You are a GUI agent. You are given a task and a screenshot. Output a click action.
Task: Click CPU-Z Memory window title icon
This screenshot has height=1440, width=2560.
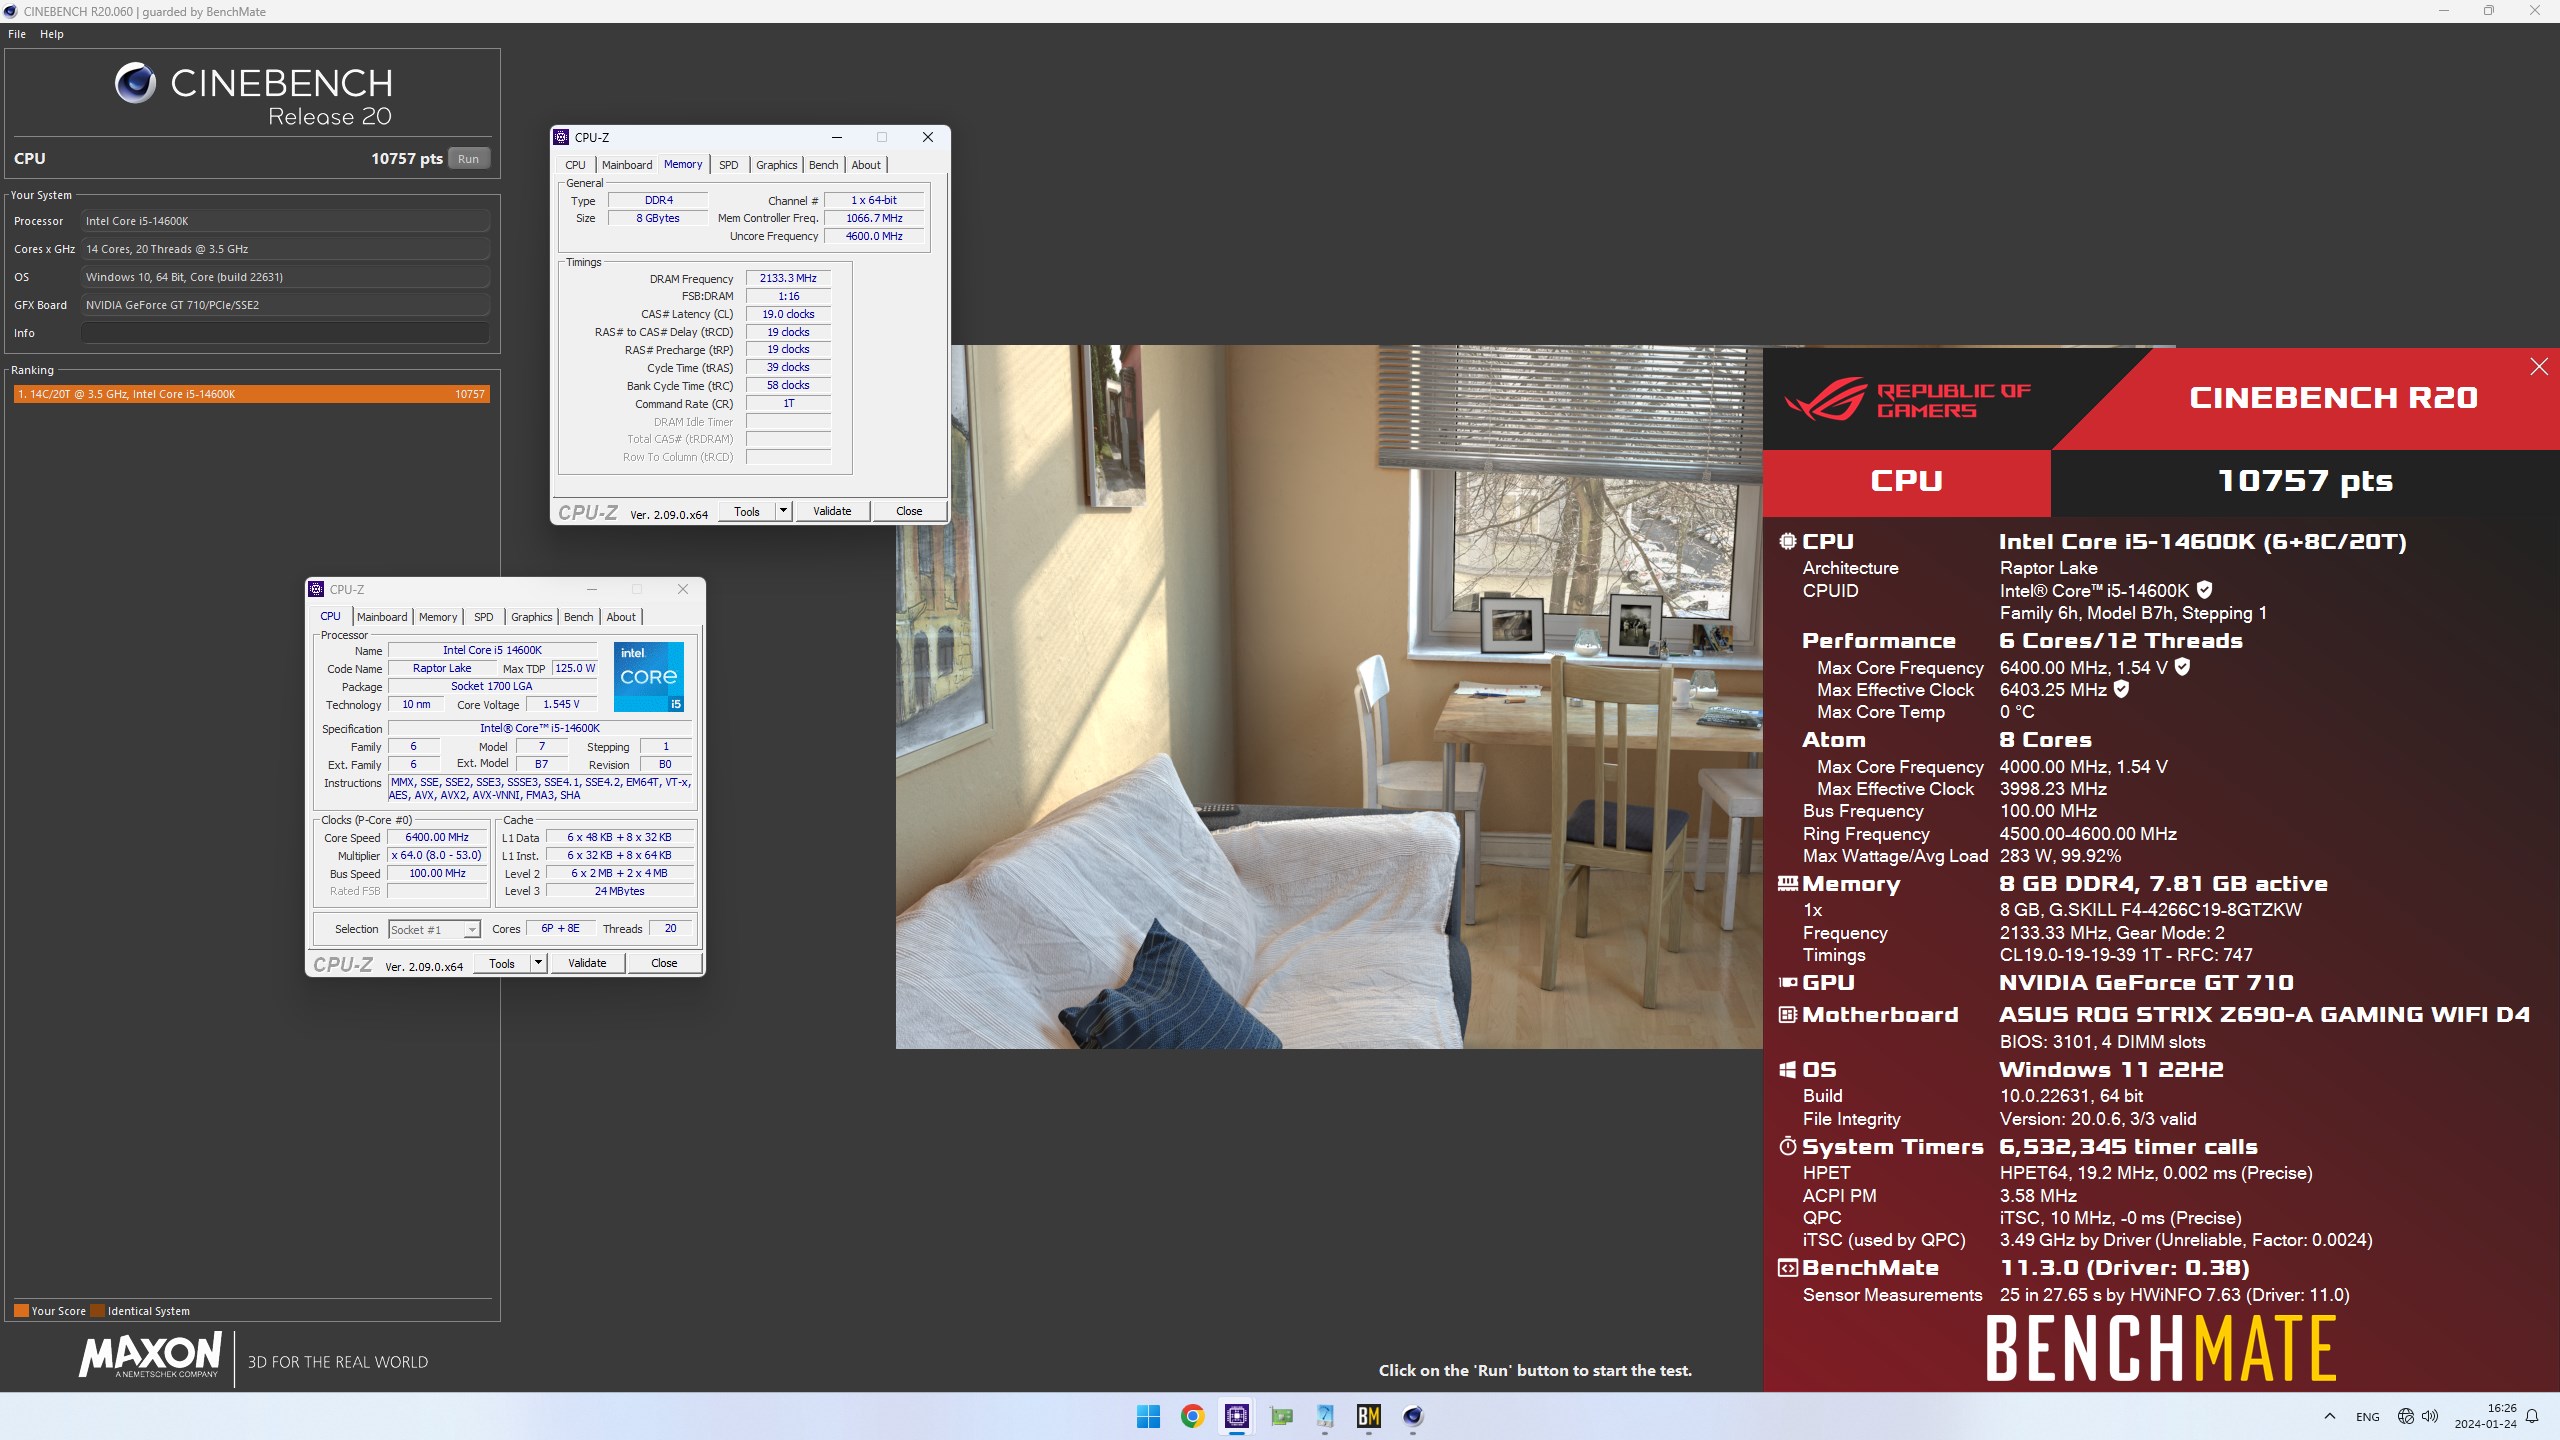point(562,137)
